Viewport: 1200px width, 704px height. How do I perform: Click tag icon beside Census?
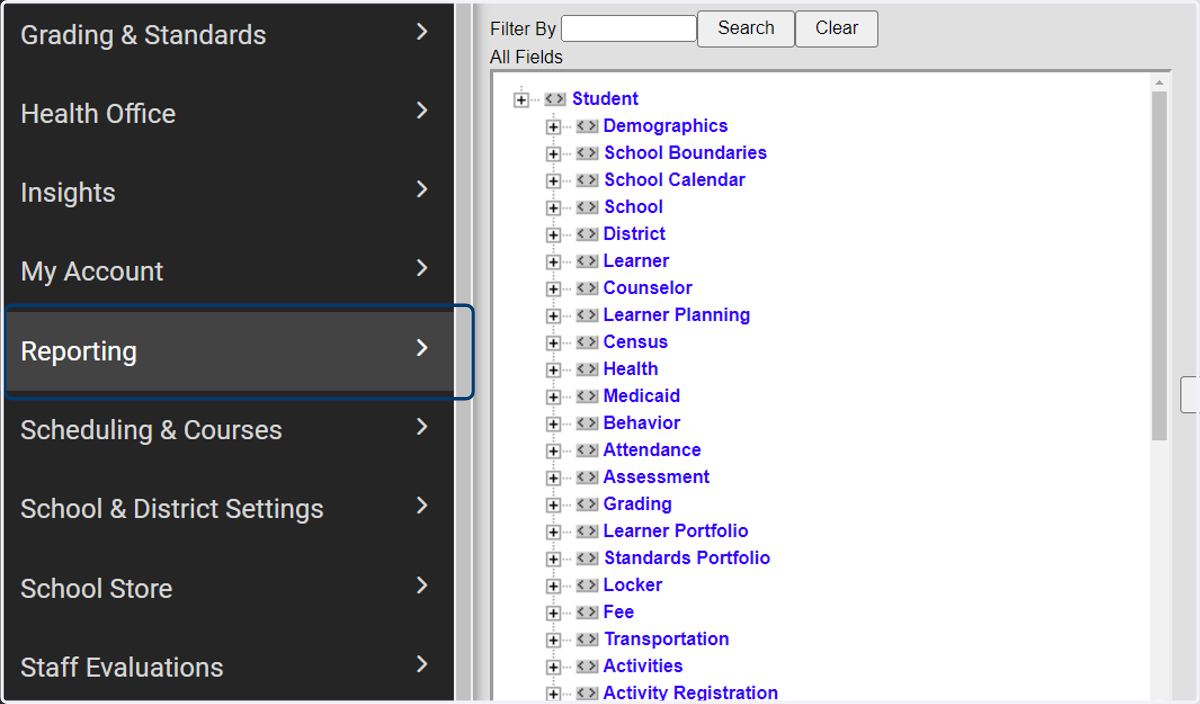click(x=587, y=342)
